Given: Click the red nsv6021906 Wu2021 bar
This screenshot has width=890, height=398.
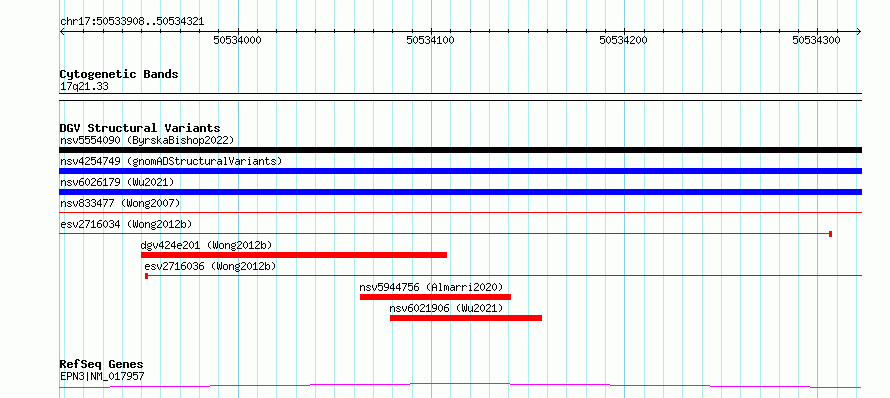Looking at the screenshot, I should pos(466,318).
